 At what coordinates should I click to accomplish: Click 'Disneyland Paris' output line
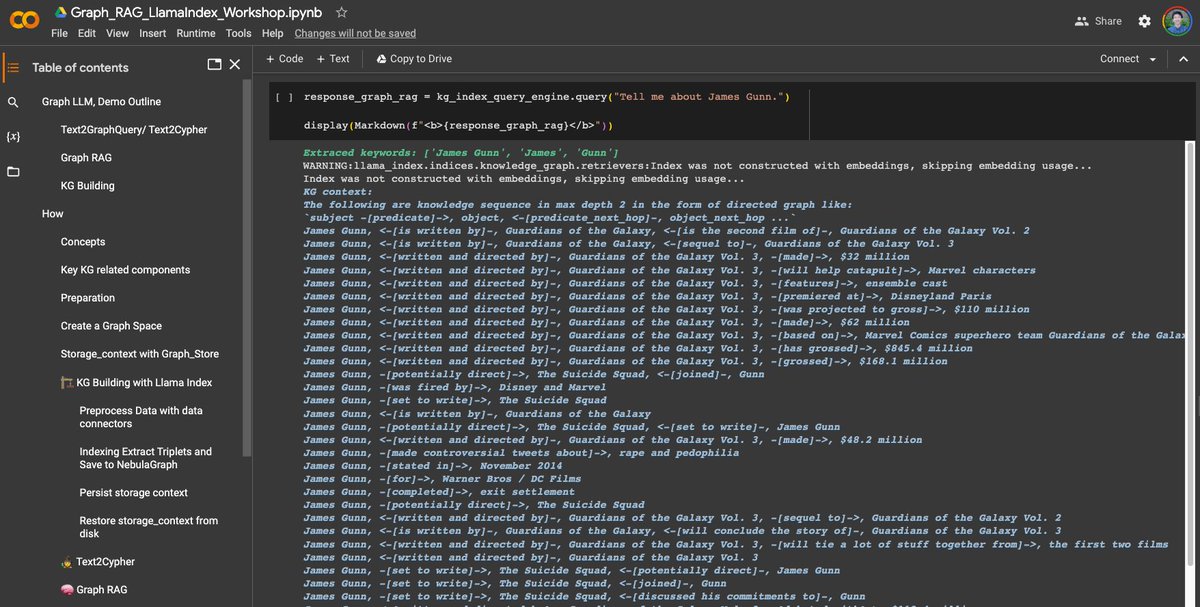tap(647, 296)
